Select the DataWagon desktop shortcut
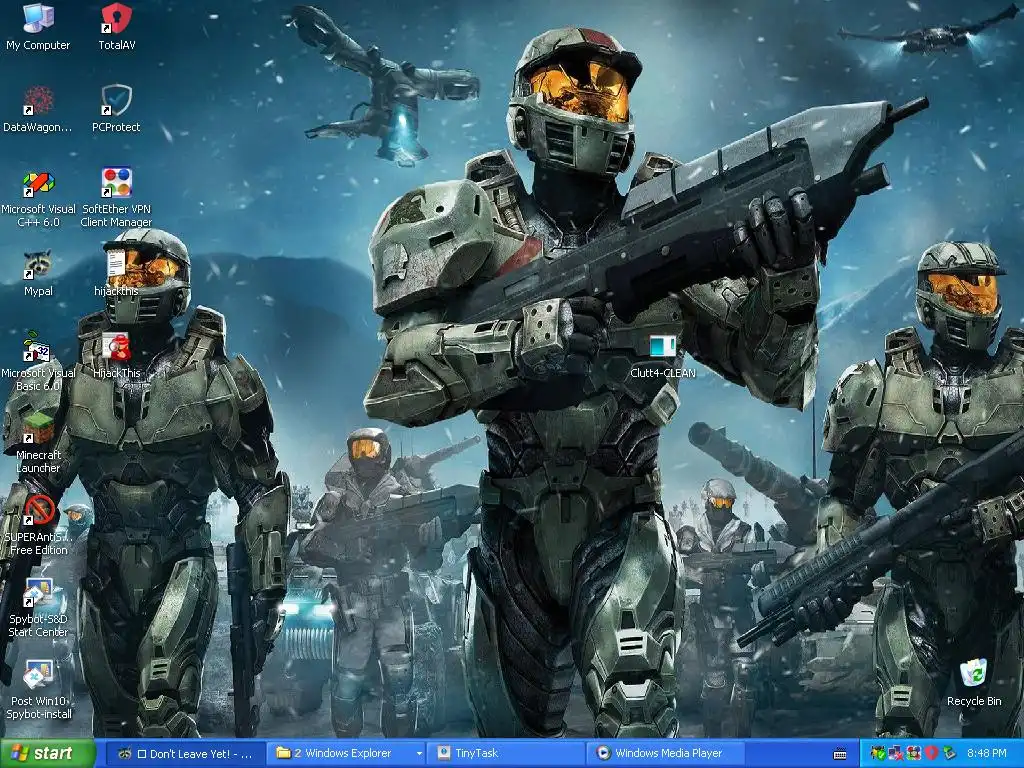Image resolution: width=1024 pixels, height=768 pixels. (x=38, y=110)
